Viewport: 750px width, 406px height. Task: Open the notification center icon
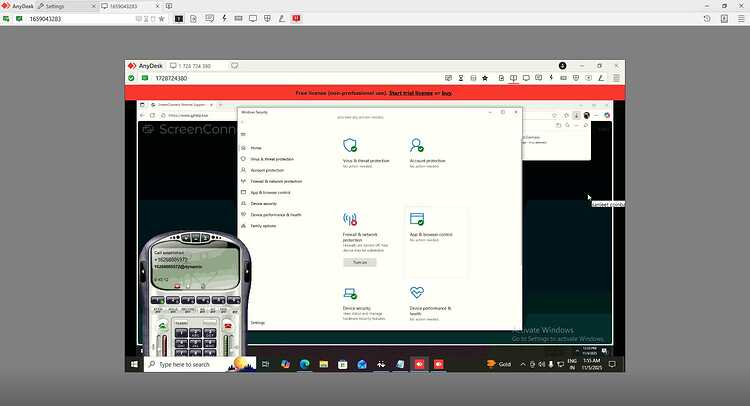point(612,364)
